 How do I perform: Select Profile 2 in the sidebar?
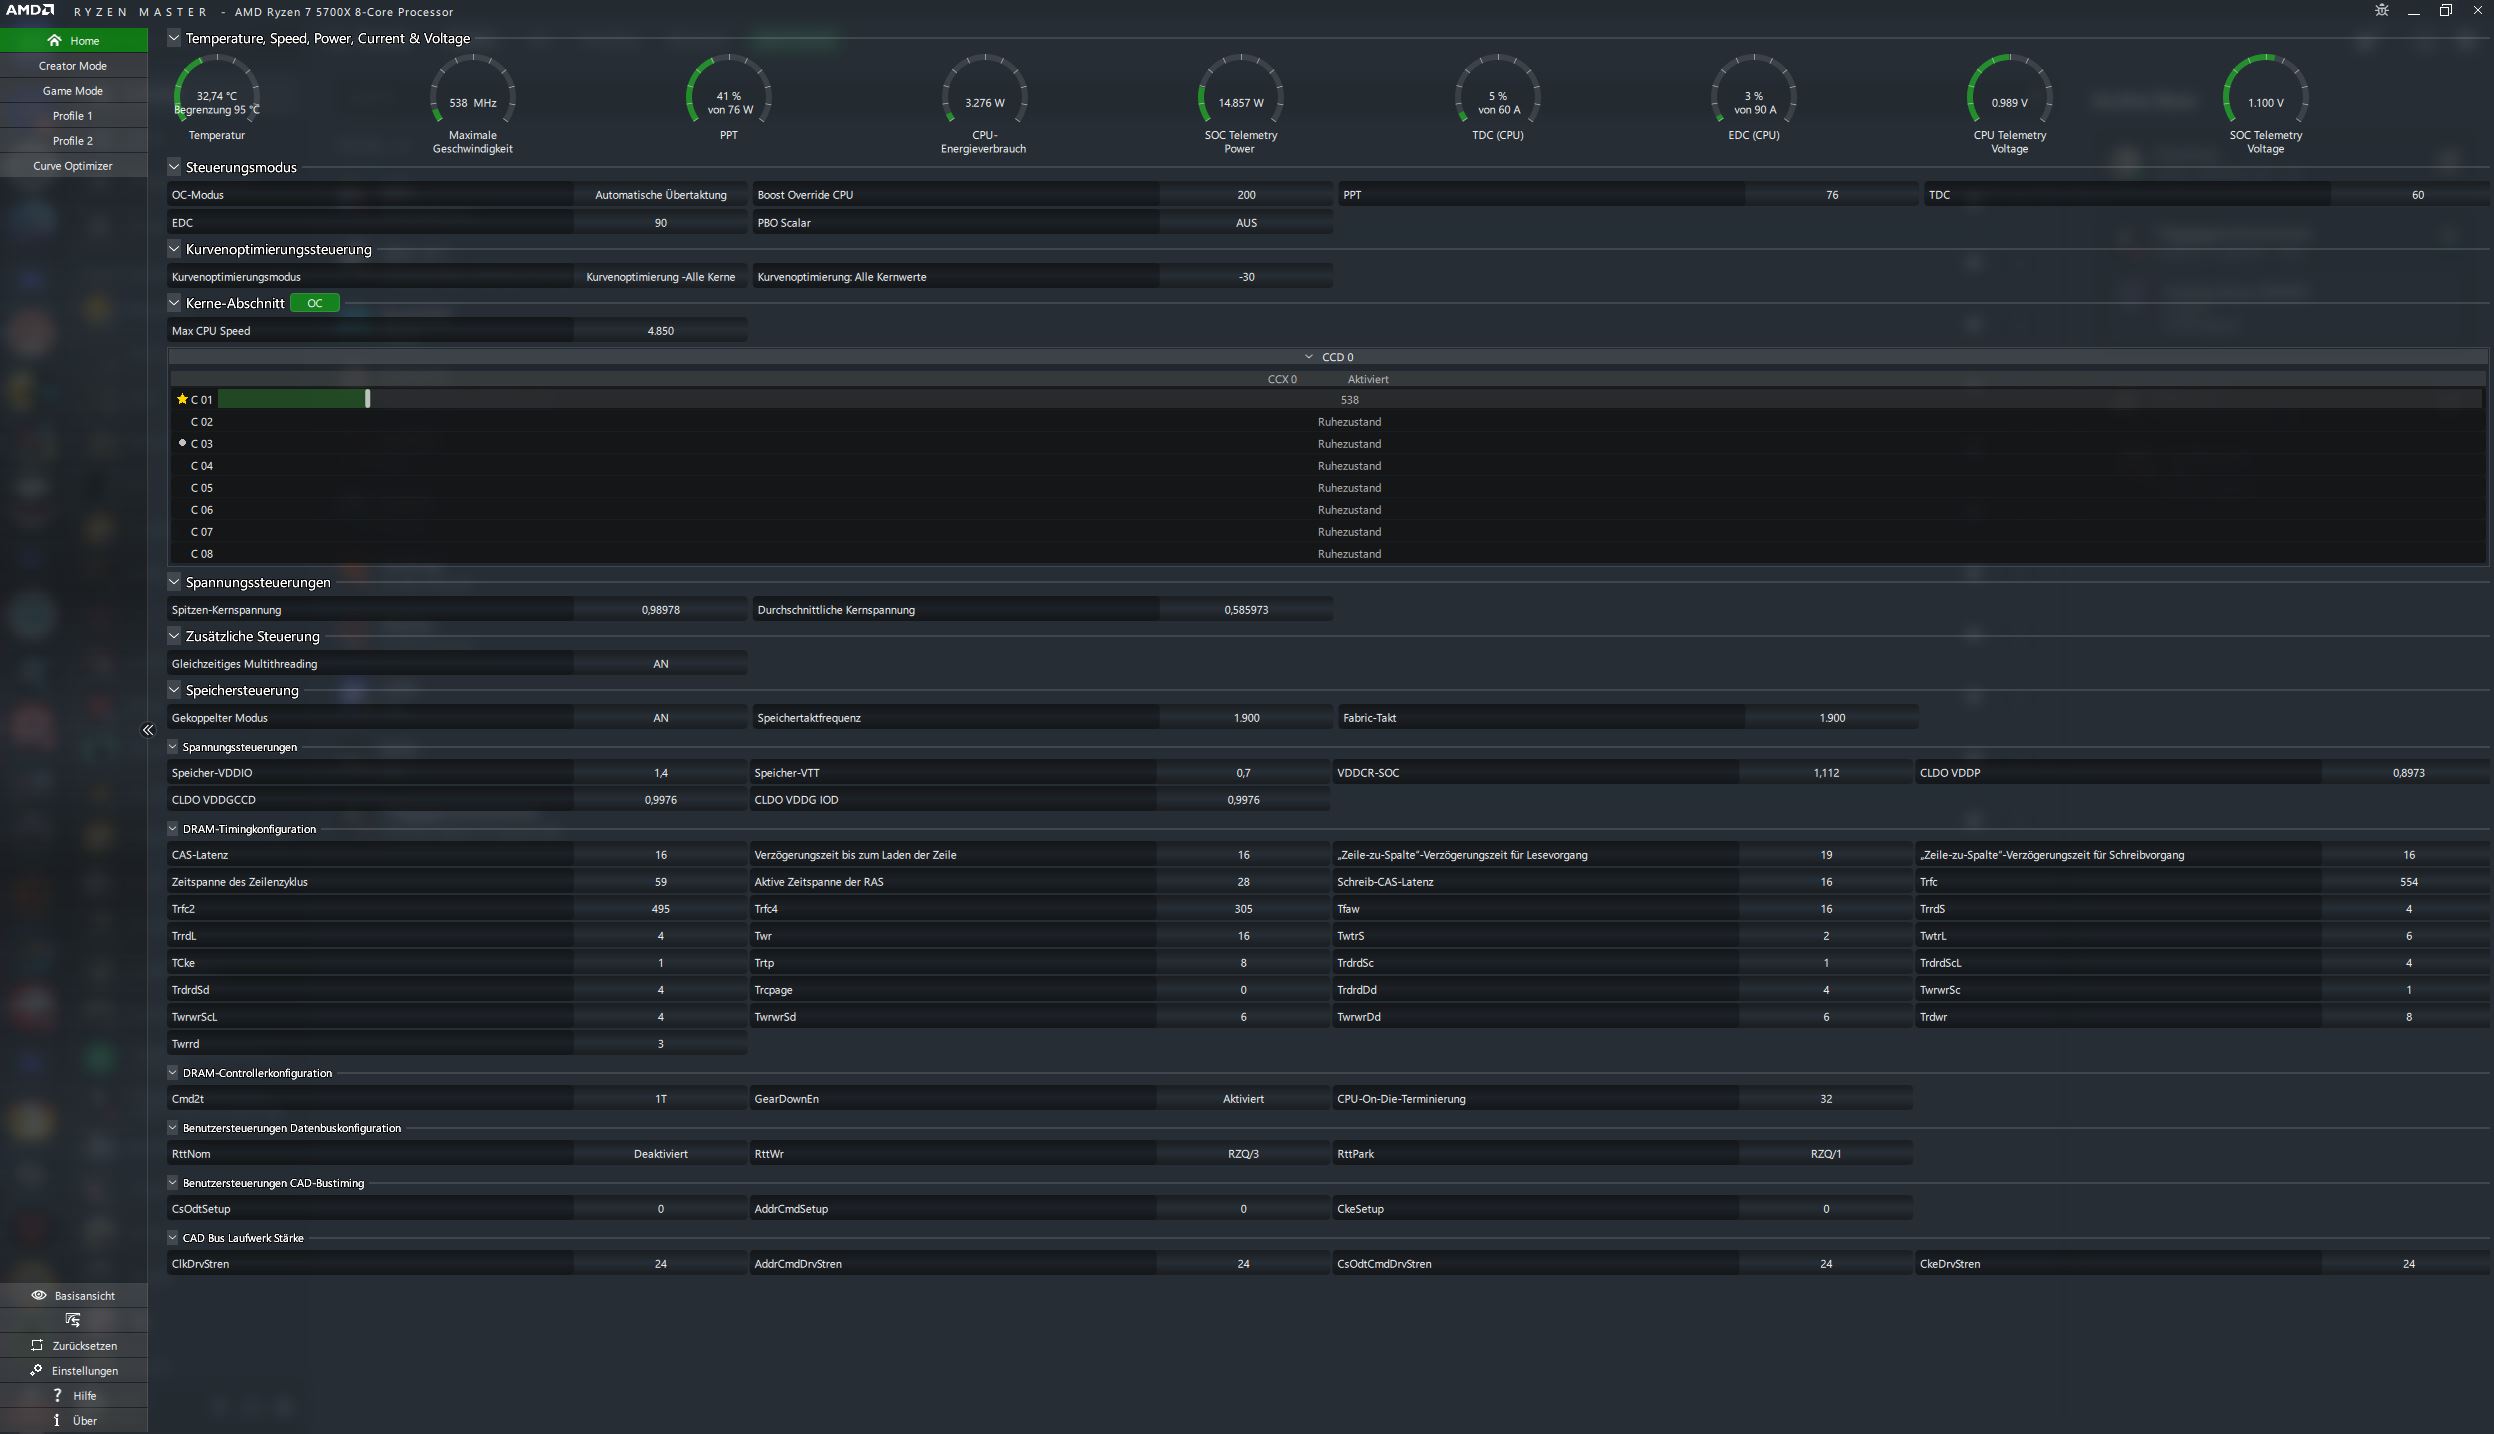pyautogui.click(x=73, y=141)
